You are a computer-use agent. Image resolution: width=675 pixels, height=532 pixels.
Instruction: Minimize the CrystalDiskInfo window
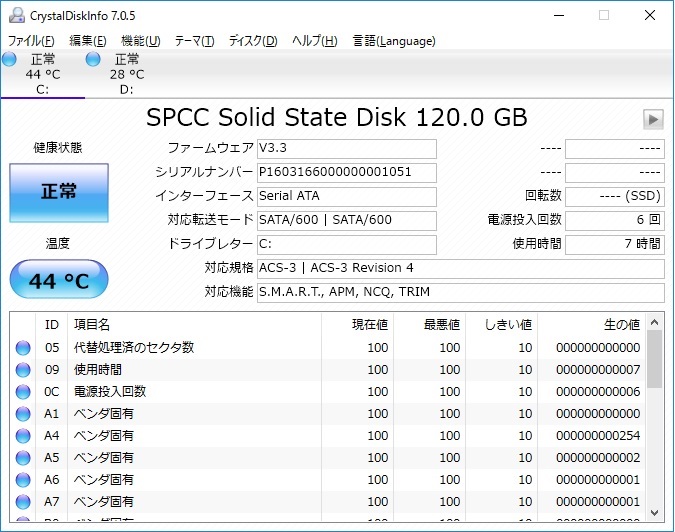tap(559, 15)
